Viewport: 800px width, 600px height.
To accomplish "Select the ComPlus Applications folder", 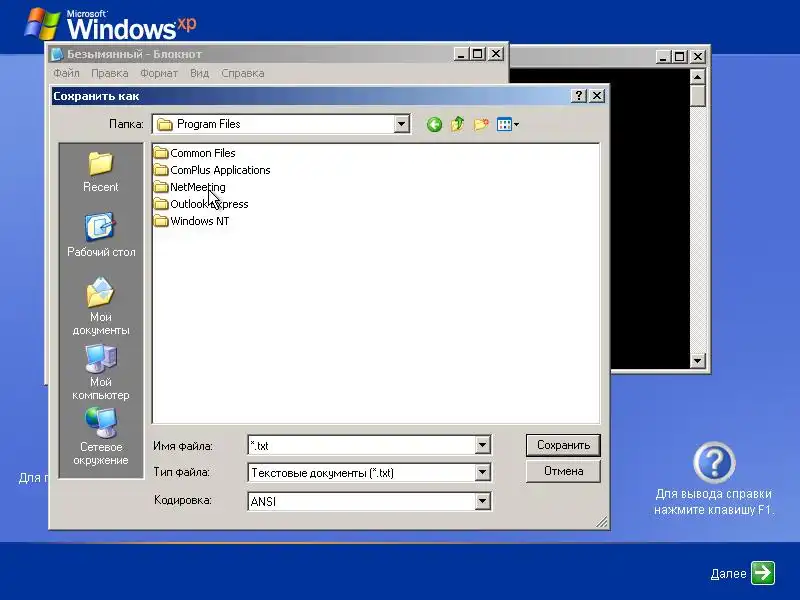I will coord(212,170).
